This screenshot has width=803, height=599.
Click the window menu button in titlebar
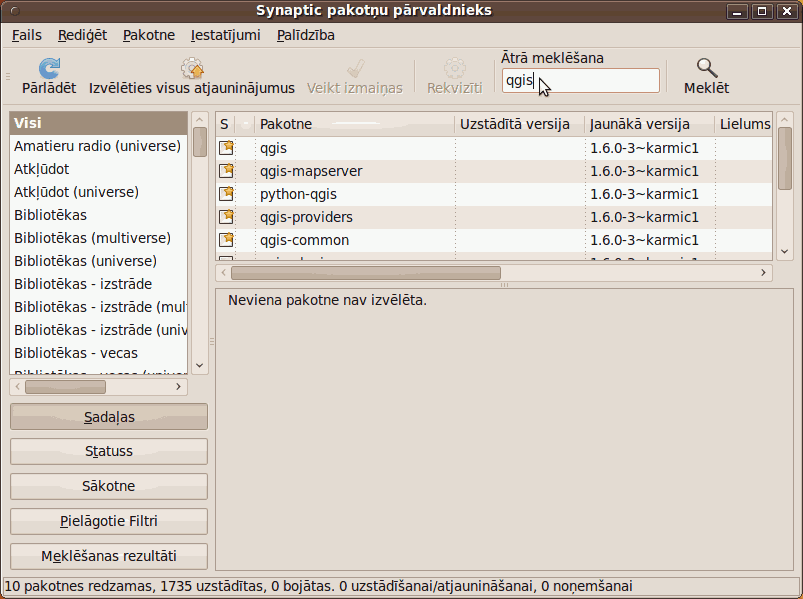15,11
